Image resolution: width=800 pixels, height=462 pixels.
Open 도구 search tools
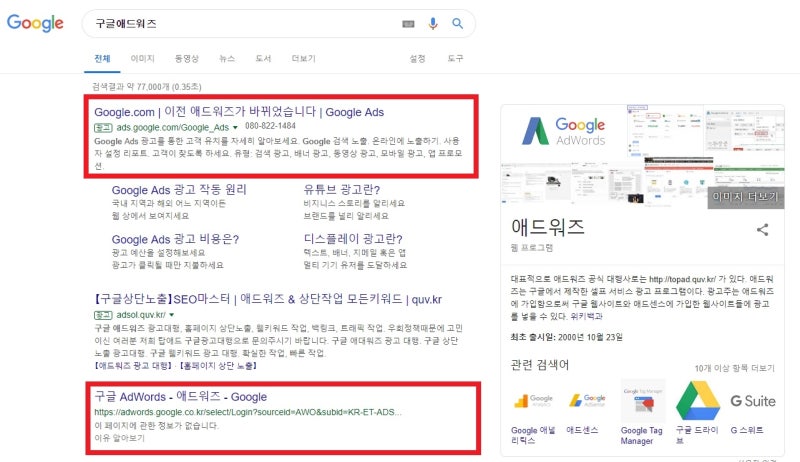(x=456, y=59)
